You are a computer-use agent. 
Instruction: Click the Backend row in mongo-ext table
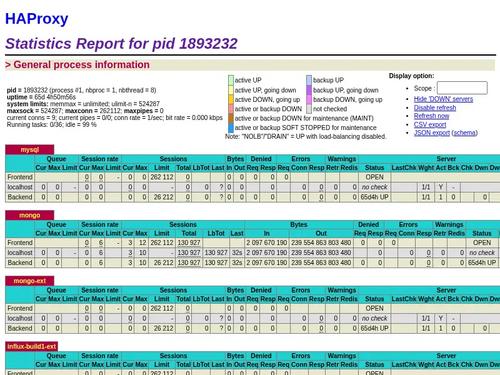[253, 328]
